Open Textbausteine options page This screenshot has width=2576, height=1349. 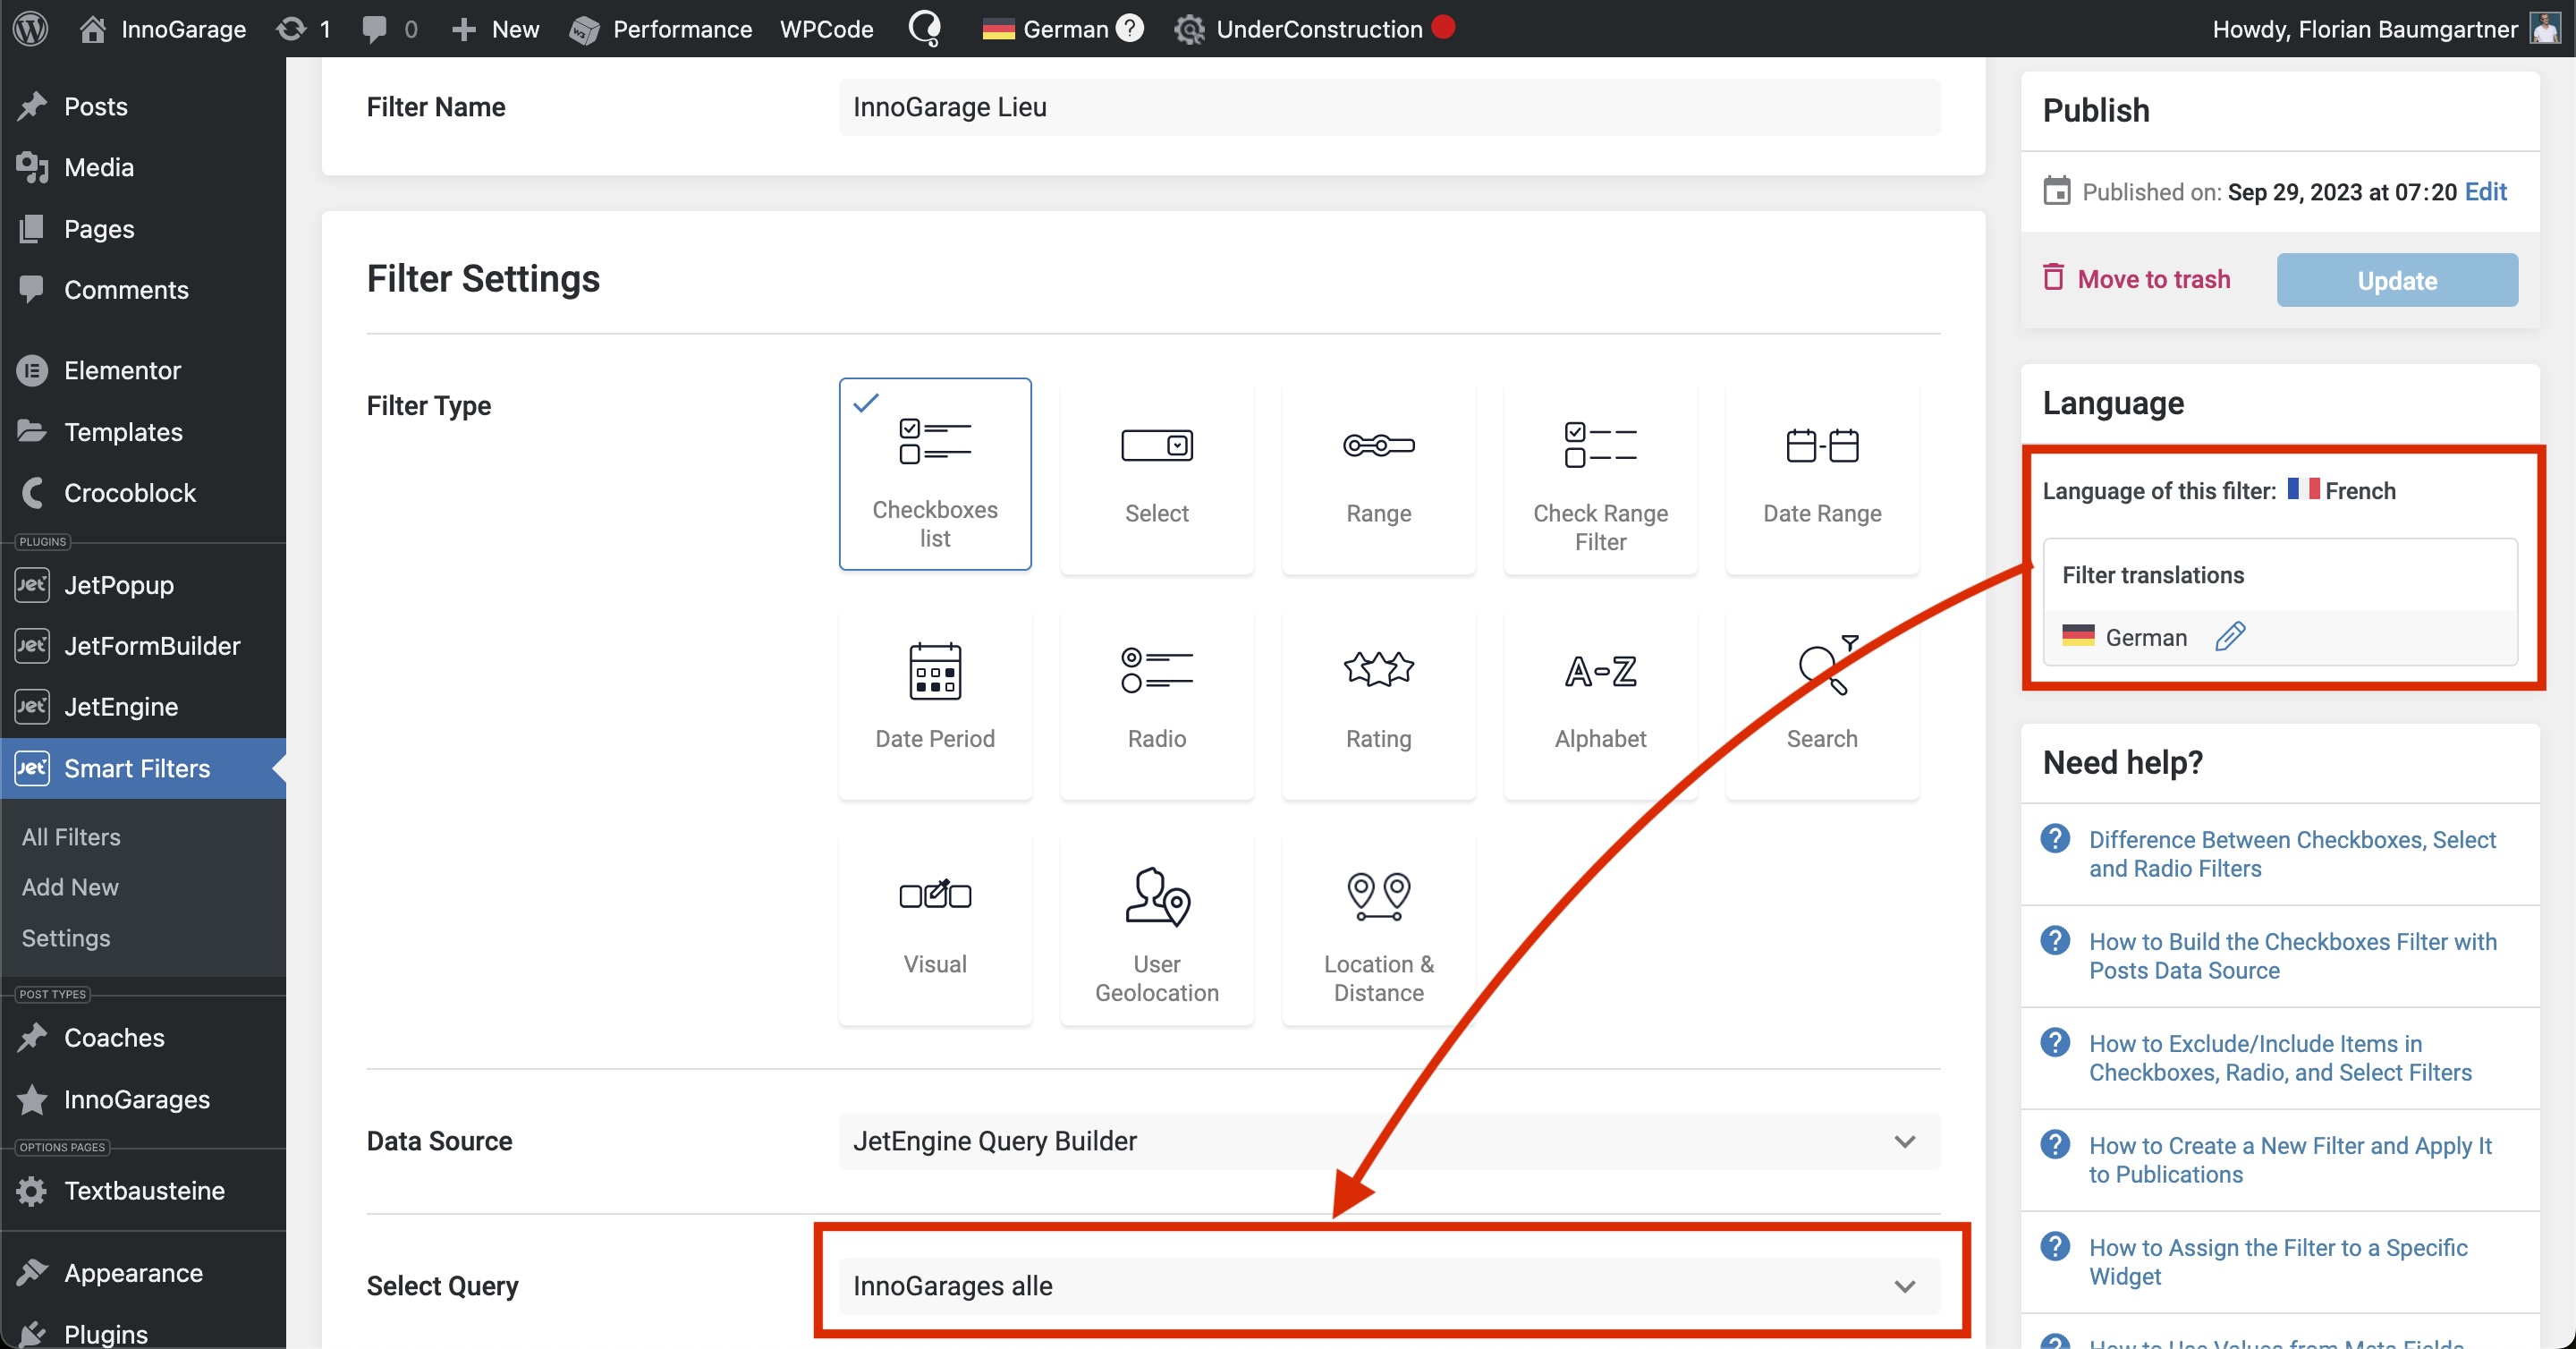click(143, 1191)
